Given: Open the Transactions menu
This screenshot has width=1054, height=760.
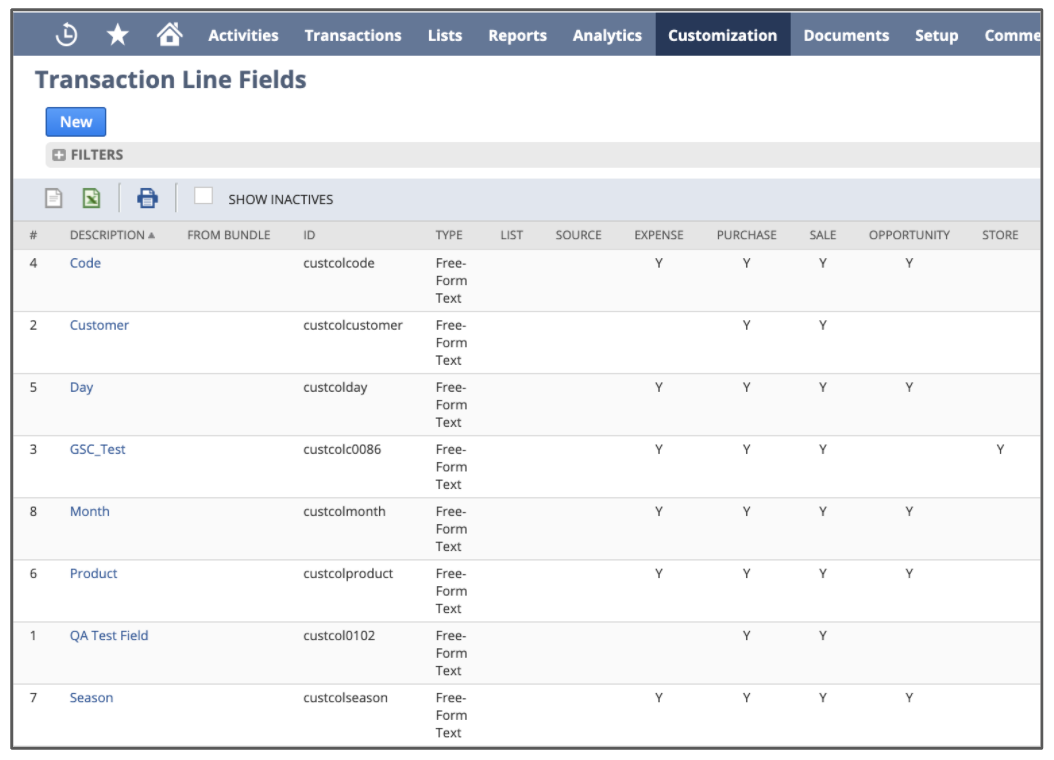Looking at the screenshot, I should pos(352,35).
